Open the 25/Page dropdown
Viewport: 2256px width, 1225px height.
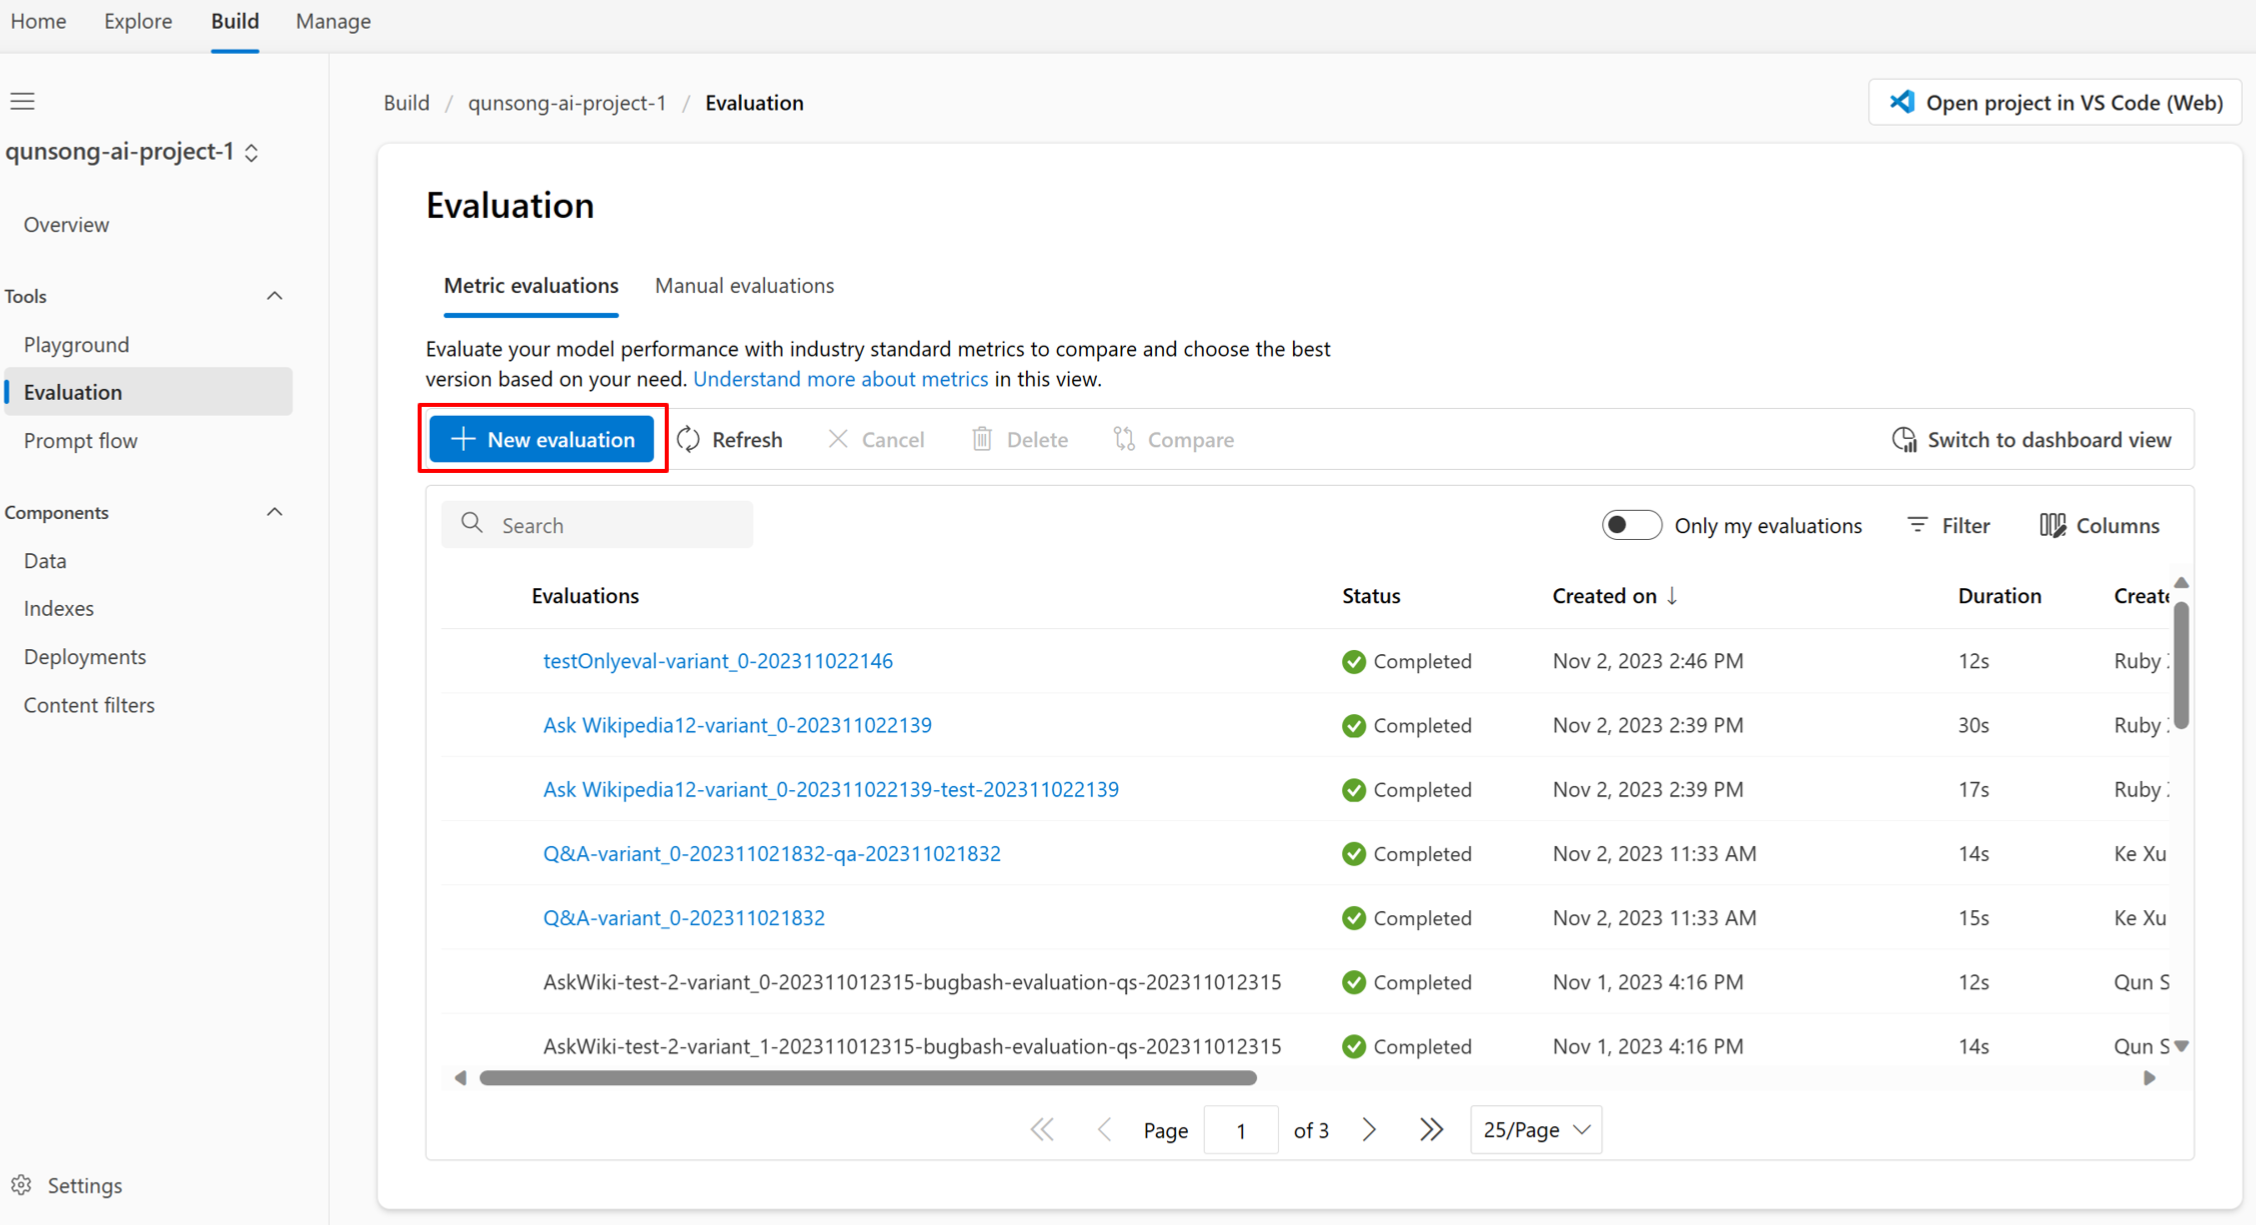(x=1535, y=1129)
